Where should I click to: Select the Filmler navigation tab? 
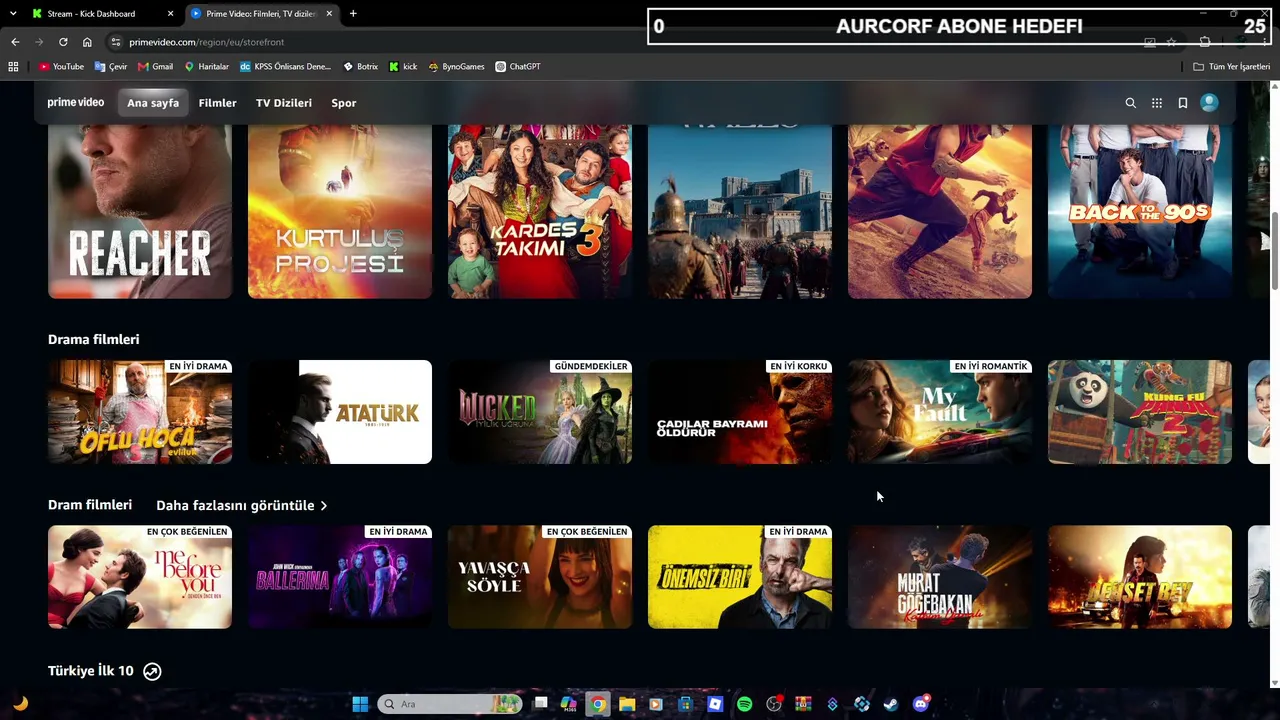point(217,103)
